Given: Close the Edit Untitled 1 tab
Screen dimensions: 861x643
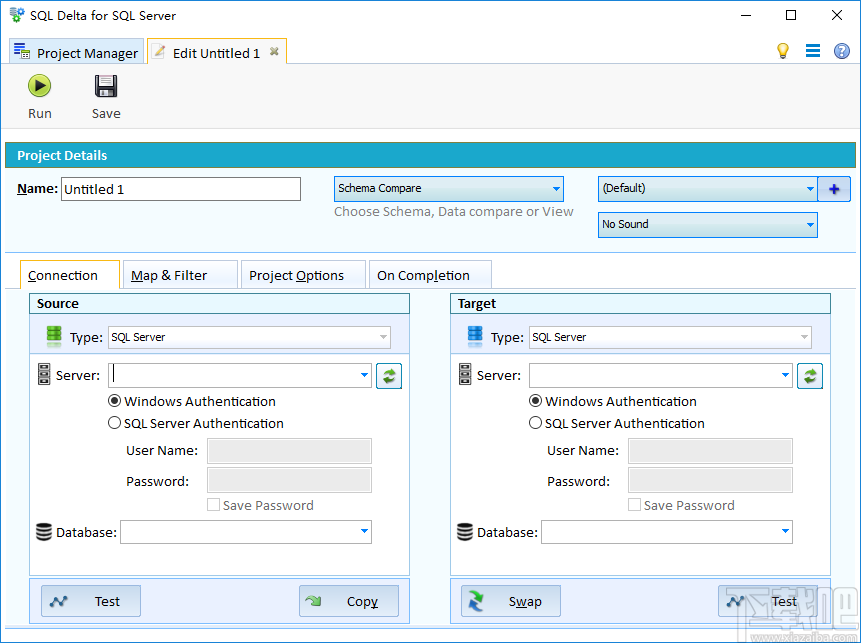Looking at the screenshot, I should tap(274, 51).
